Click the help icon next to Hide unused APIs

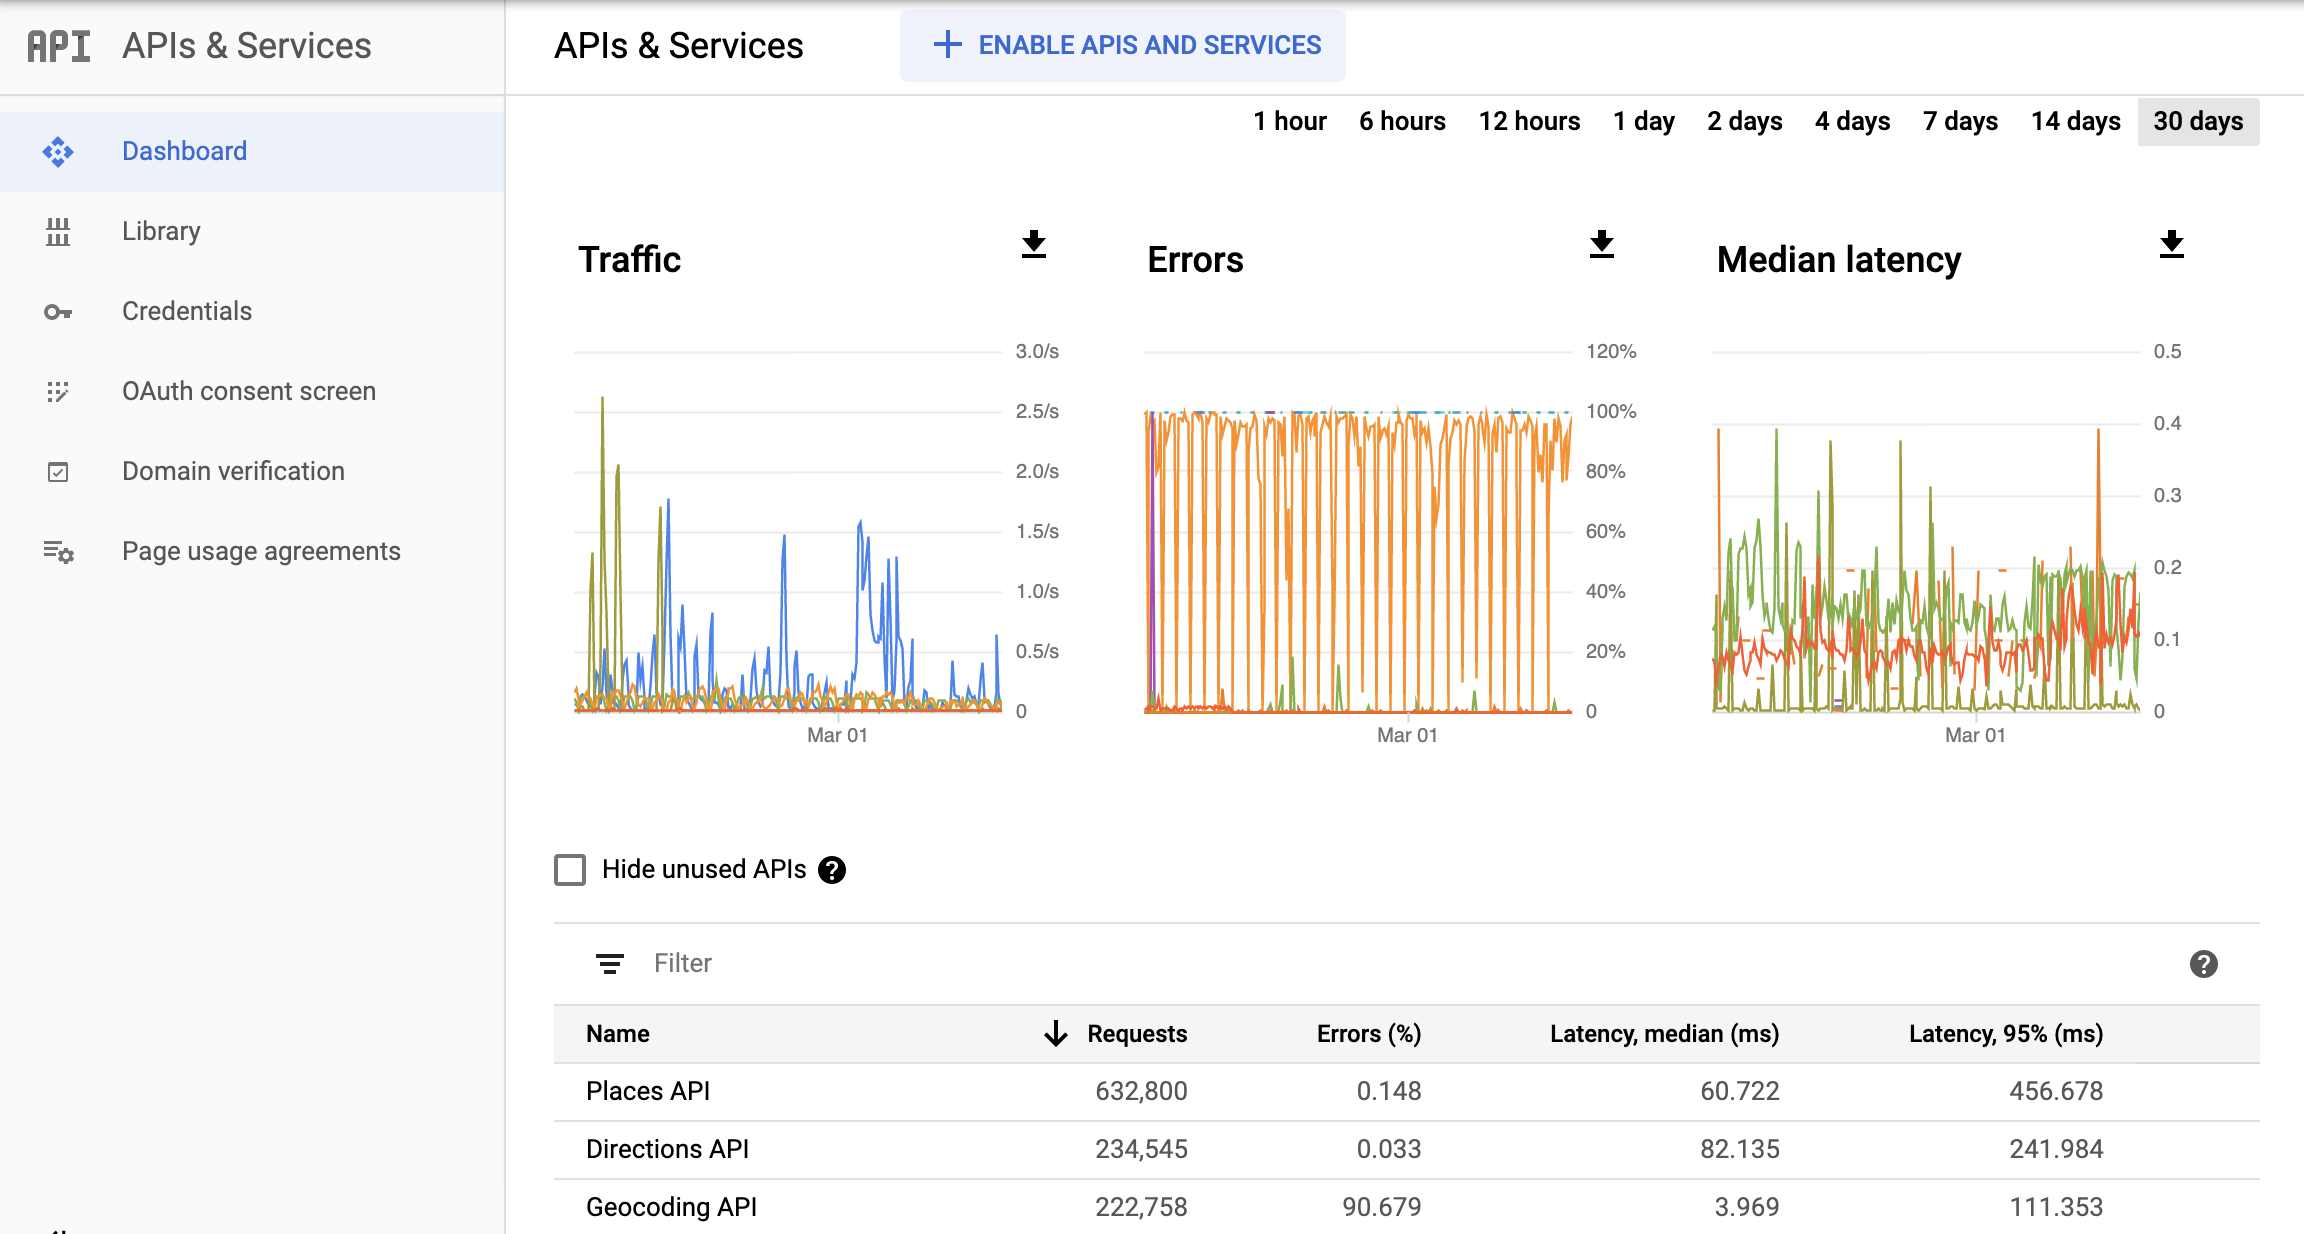click(835, 870)
